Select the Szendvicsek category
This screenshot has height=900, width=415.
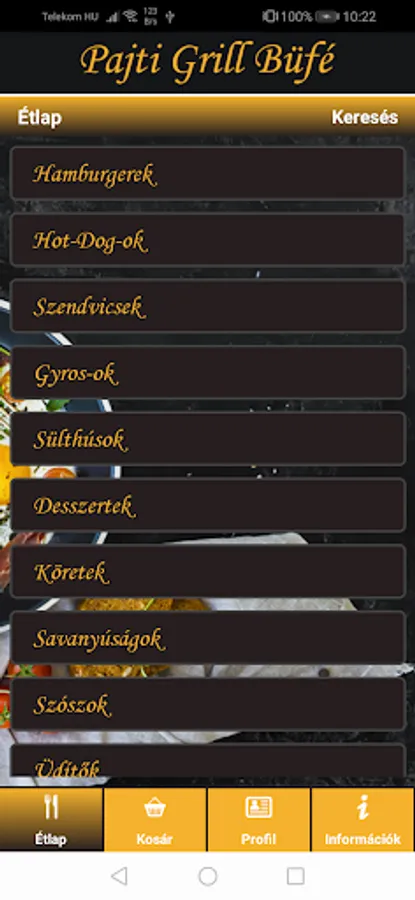(x=208, y=306)
